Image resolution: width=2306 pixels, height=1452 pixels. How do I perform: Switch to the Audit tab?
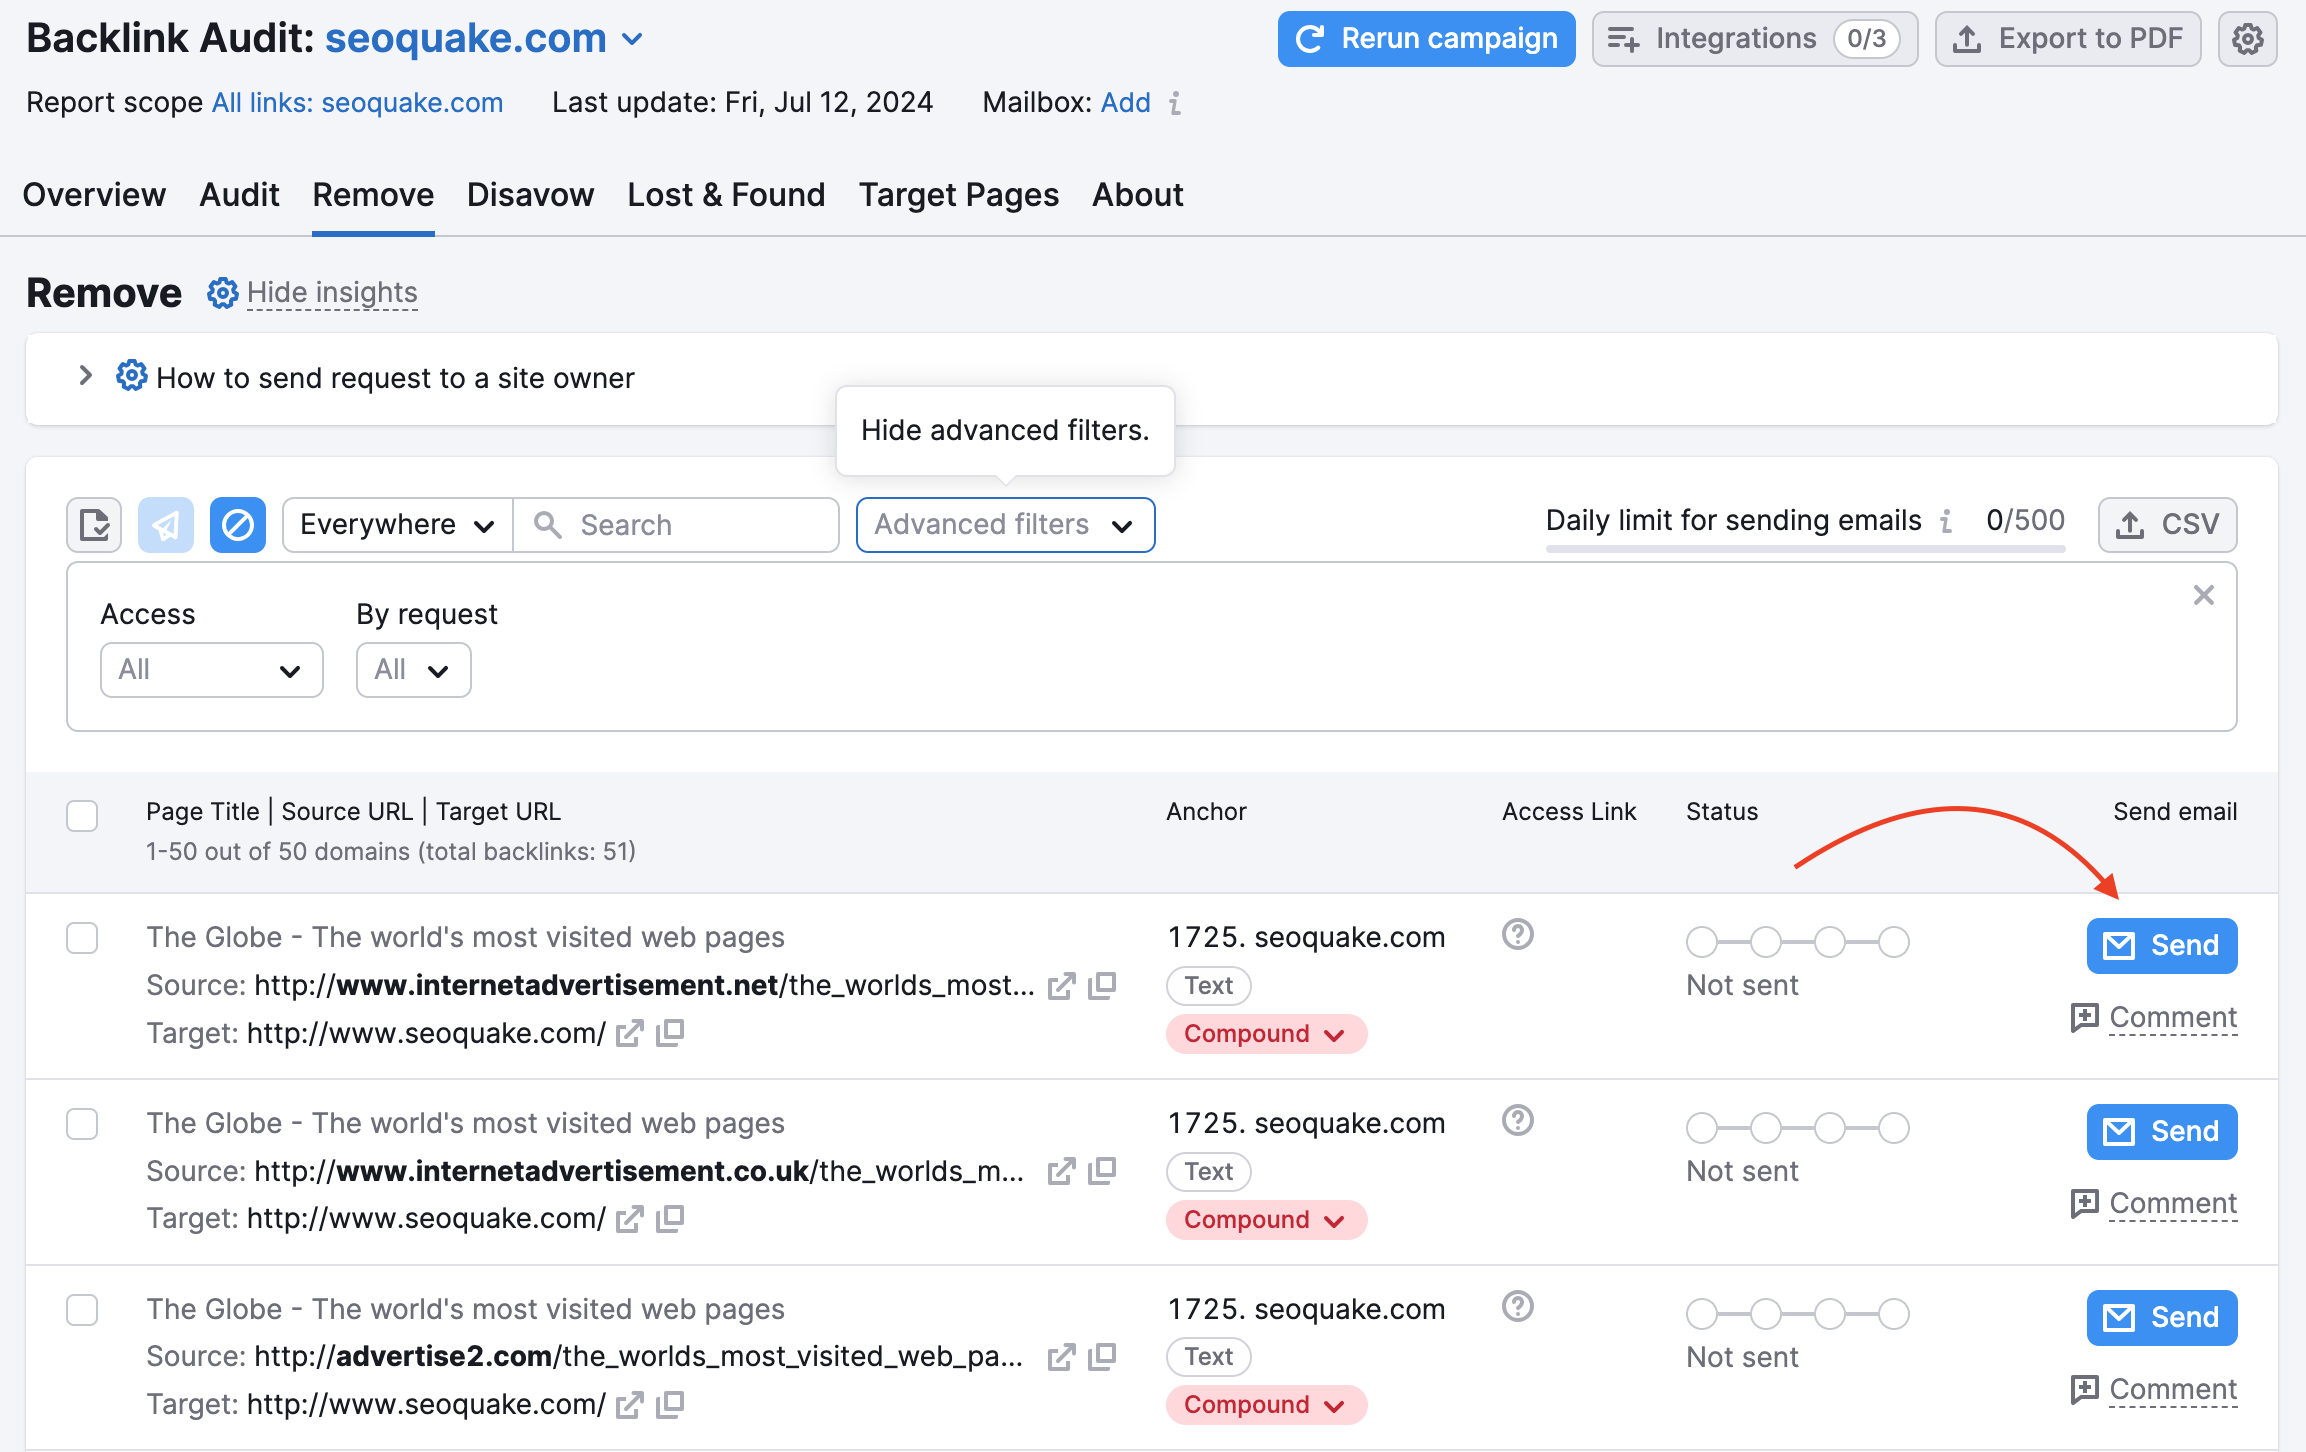239,195
